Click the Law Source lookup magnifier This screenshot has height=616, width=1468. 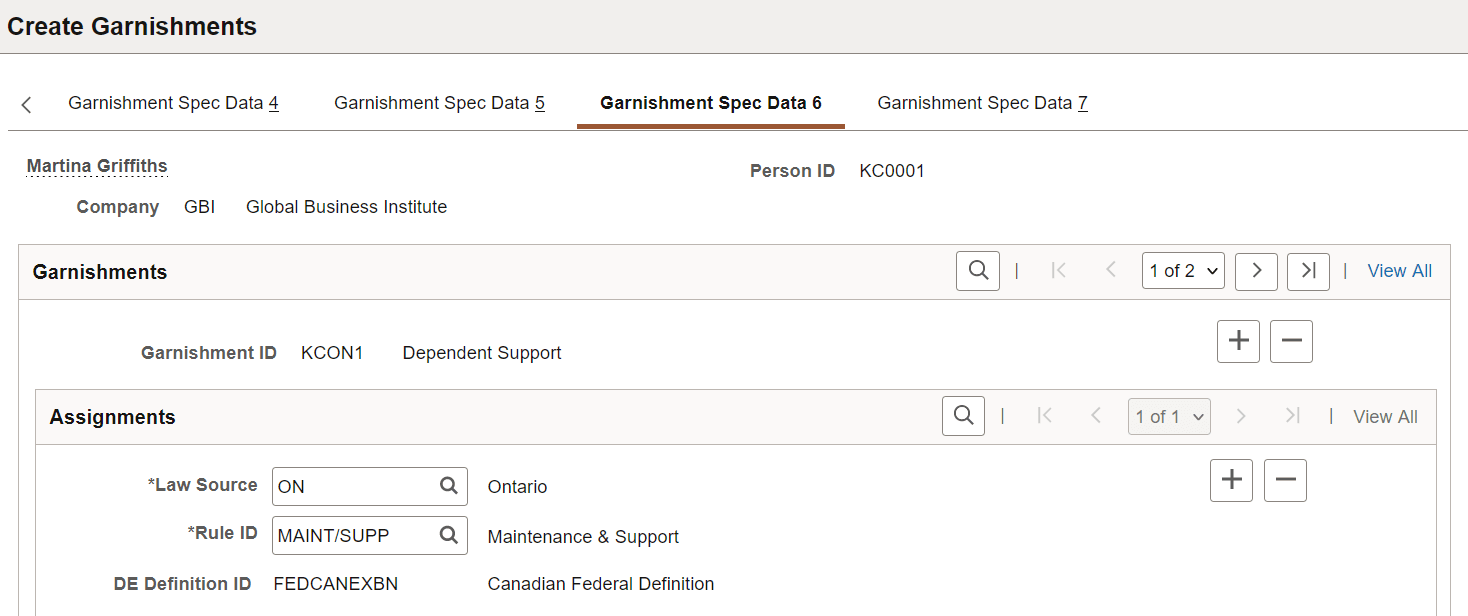pyautogui.click(x=448, y=486)
